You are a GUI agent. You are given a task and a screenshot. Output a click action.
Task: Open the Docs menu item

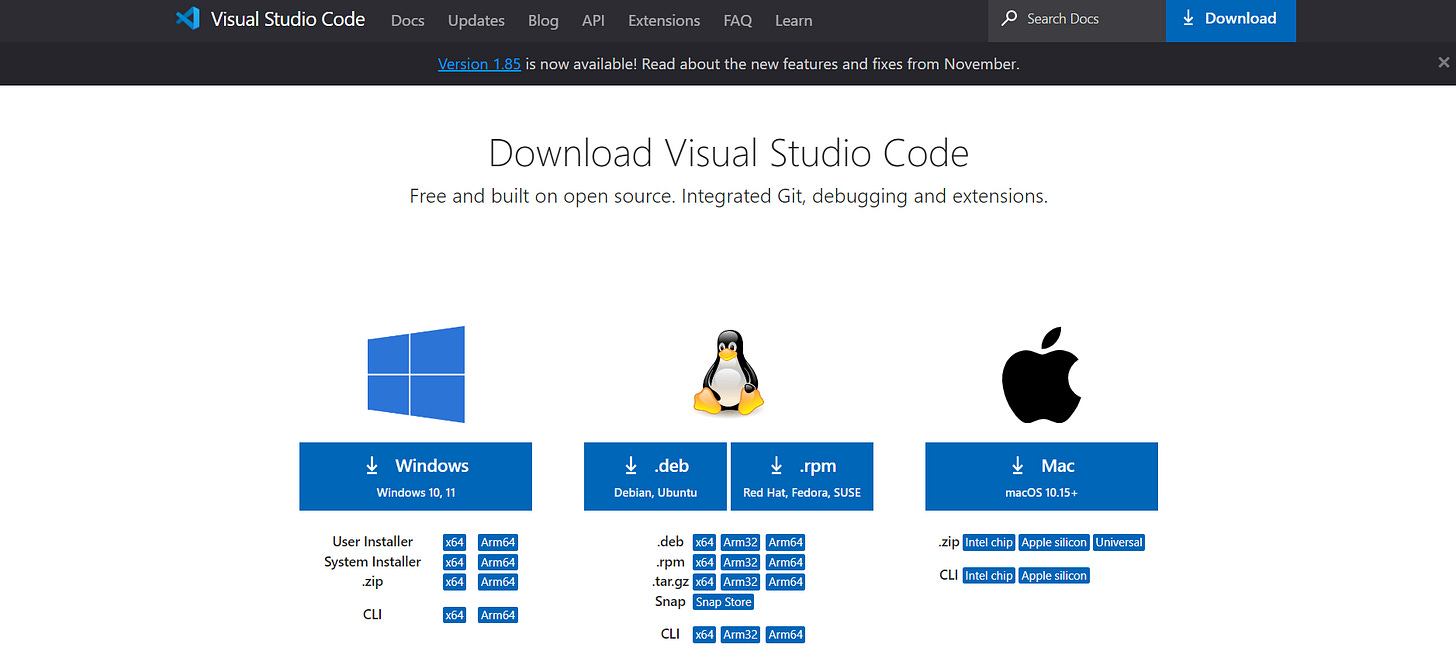pyautogui.click(x=408, y=20)
